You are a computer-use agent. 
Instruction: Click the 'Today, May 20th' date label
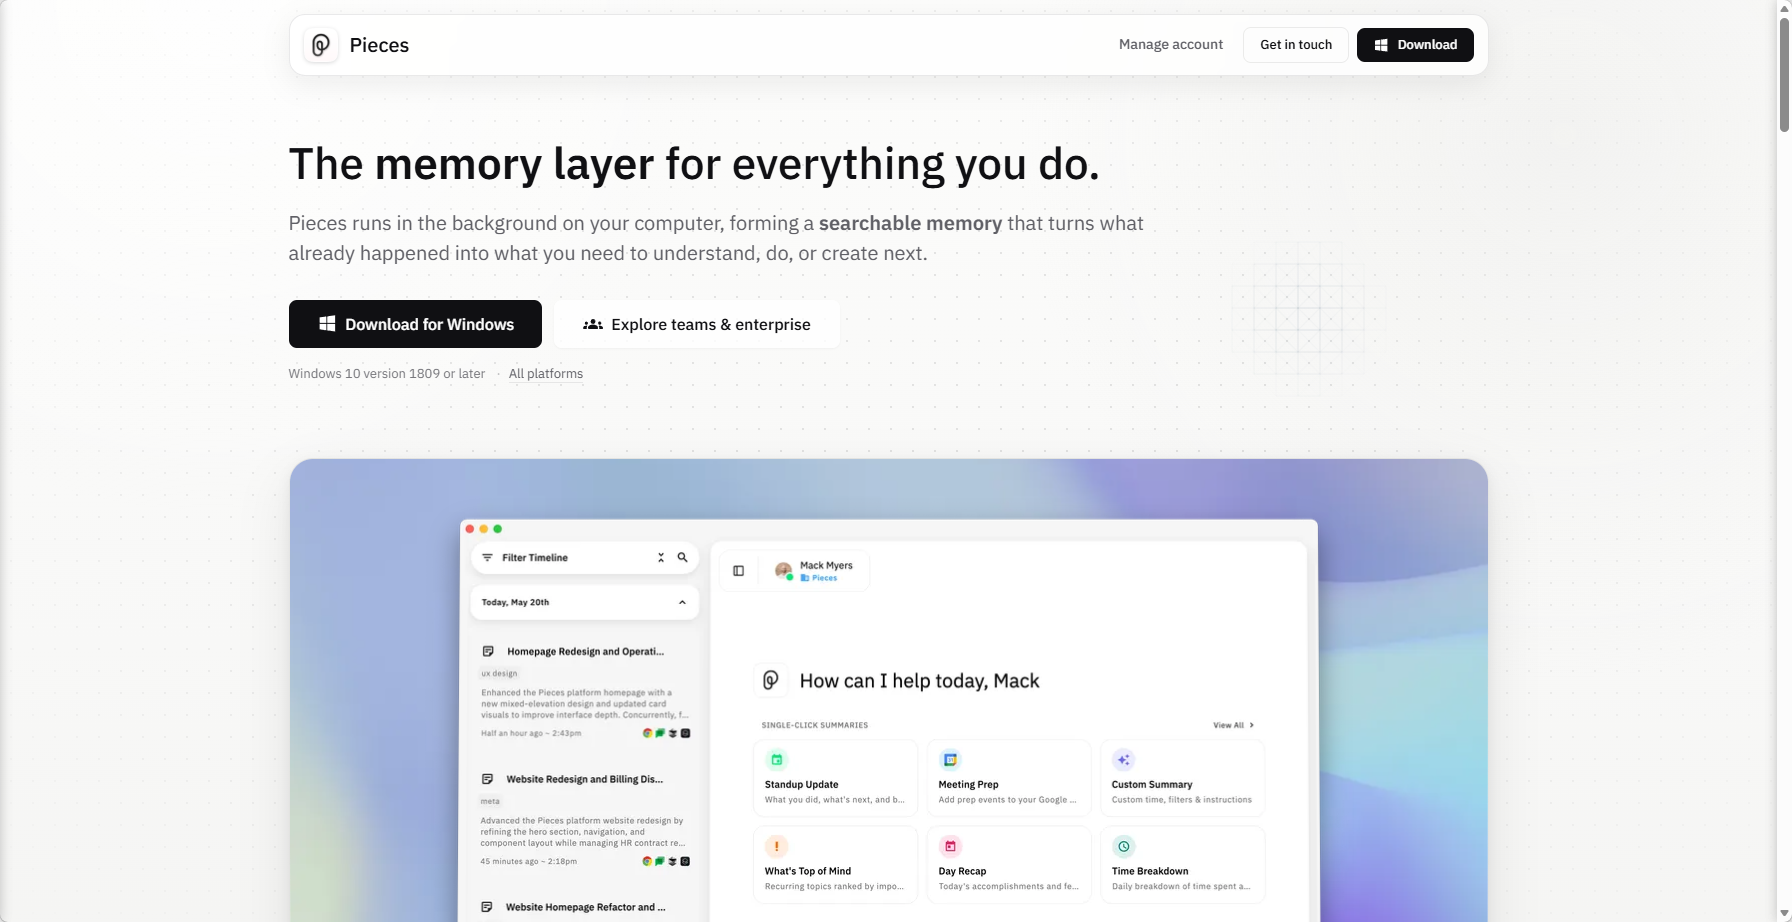tap(515, 603)
